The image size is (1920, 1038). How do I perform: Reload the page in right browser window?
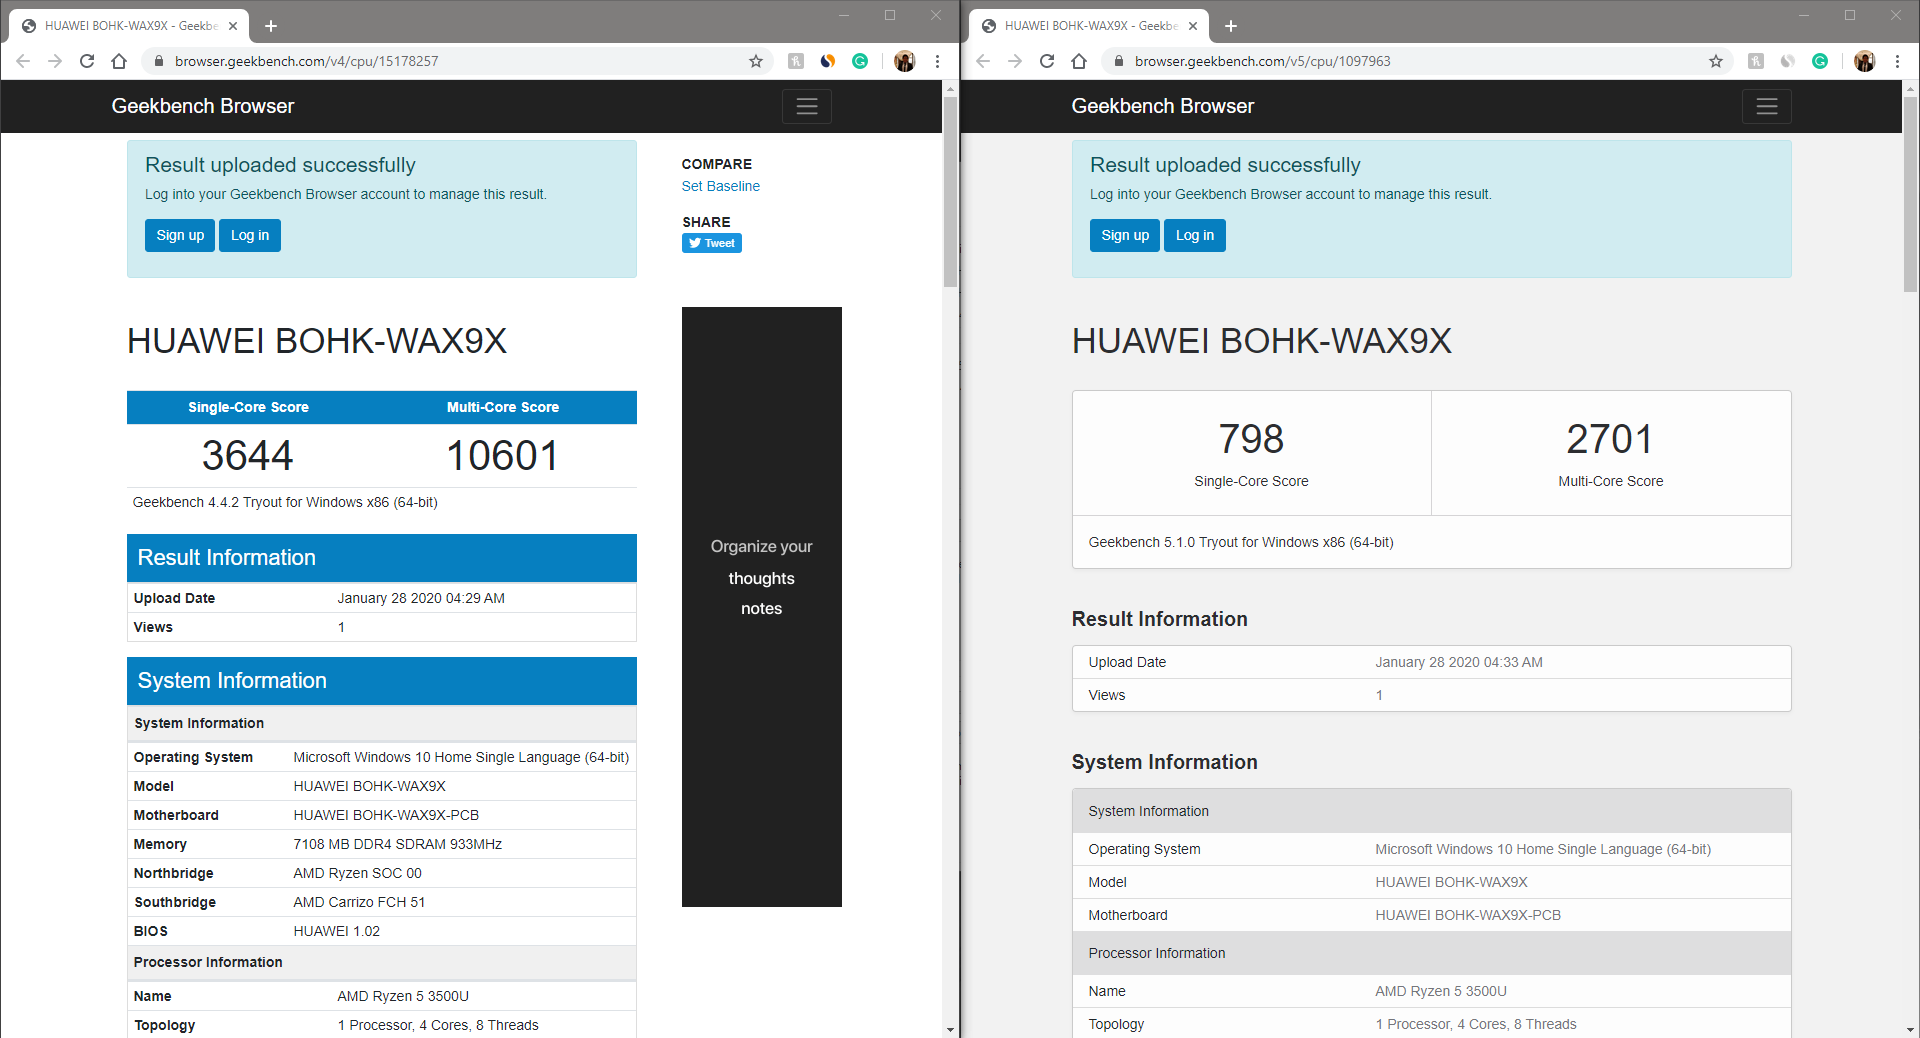tap(1047, 61)
